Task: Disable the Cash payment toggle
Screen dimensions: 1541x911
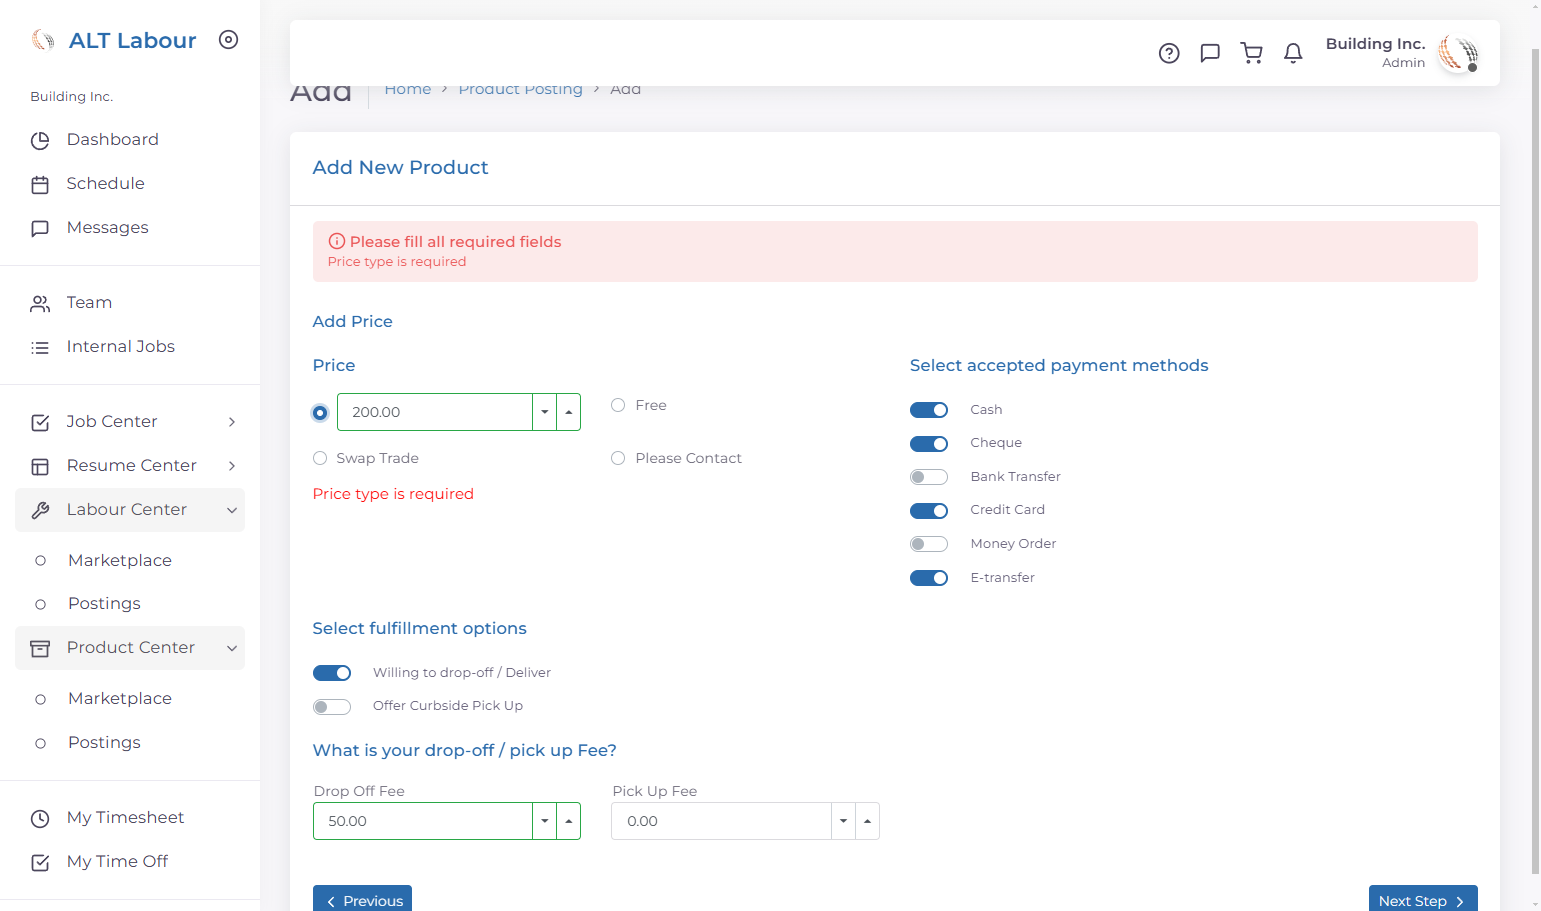Action: [x=929, y=410]
